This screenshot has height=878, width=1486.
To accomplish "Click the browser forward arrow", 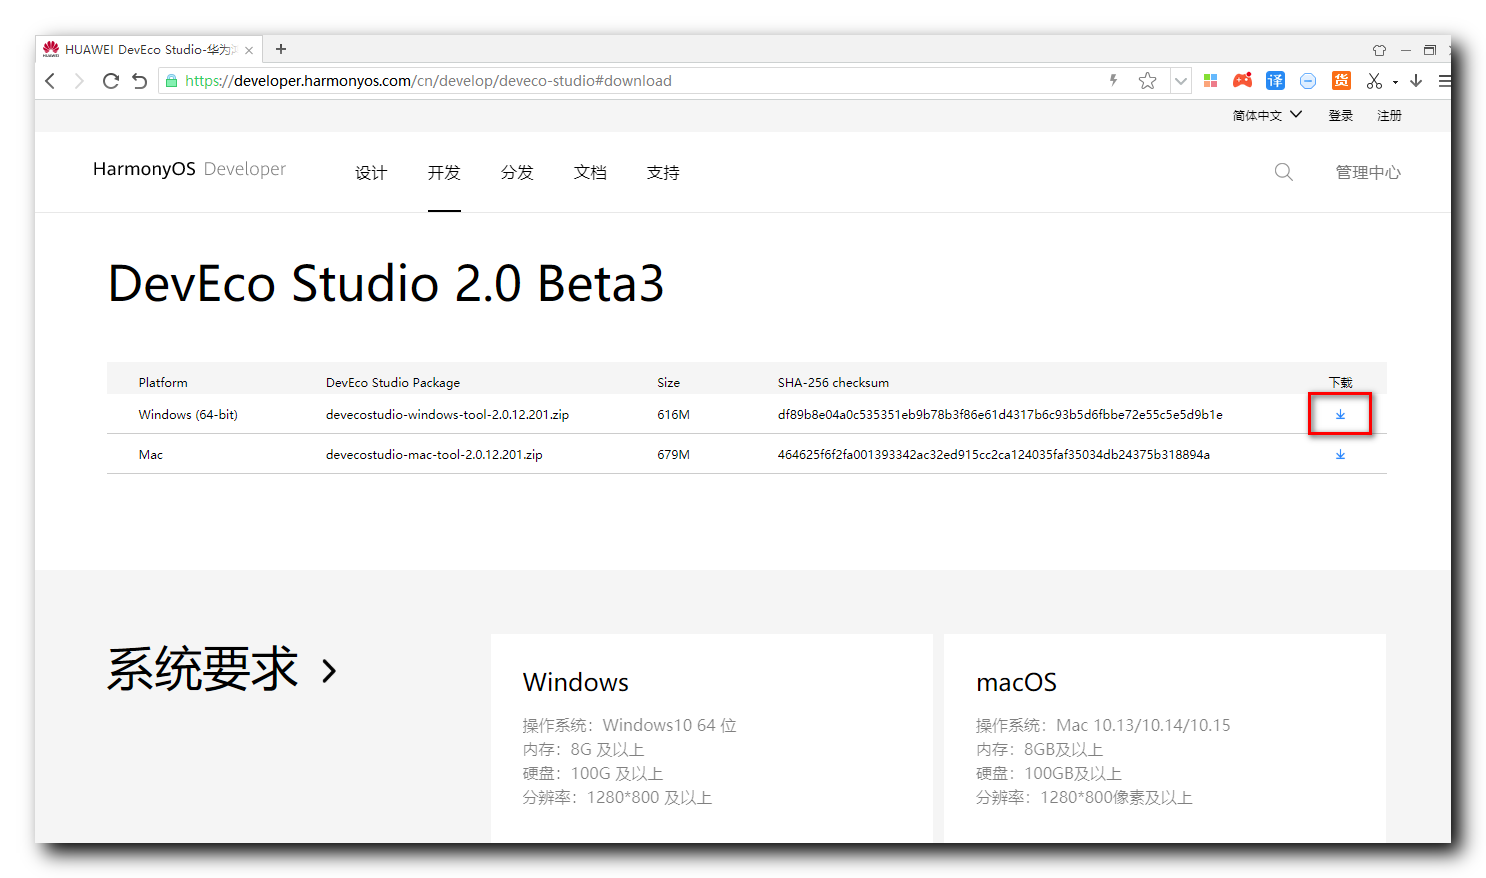I will [x=79, y=81].
